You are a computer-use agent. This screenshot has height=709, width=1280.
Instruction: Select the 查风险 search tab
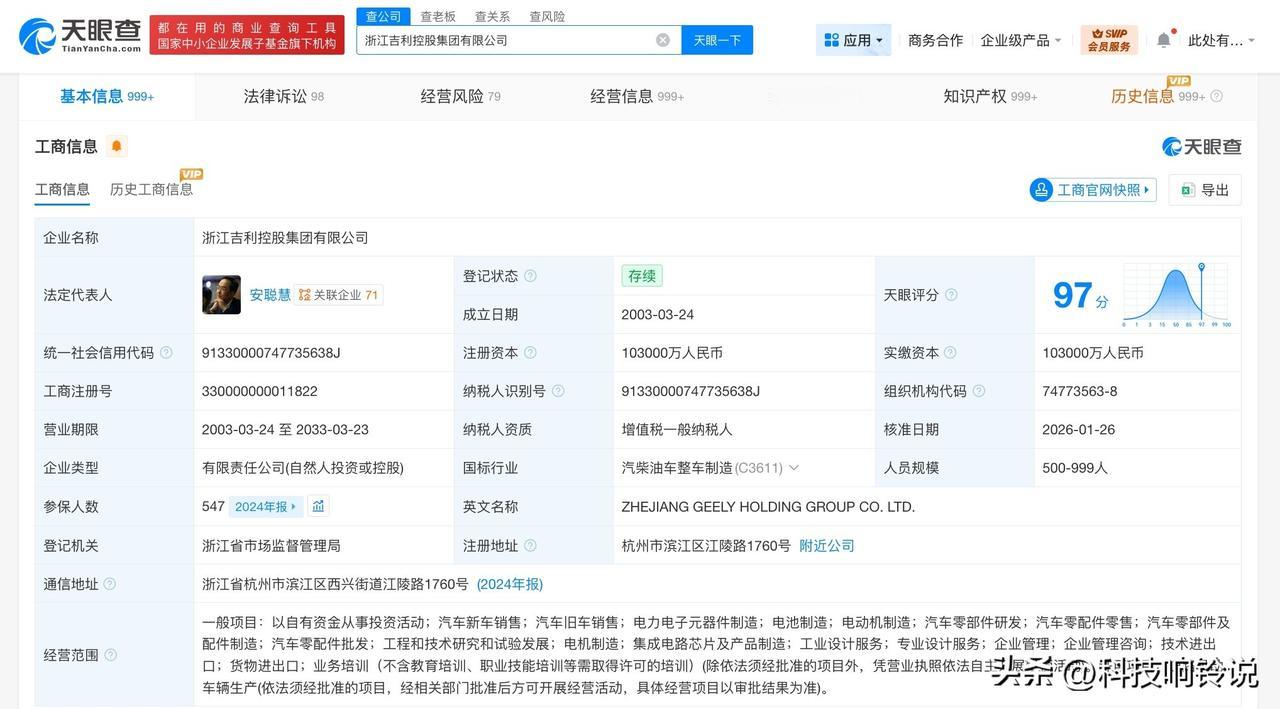(x=547, y=16)
